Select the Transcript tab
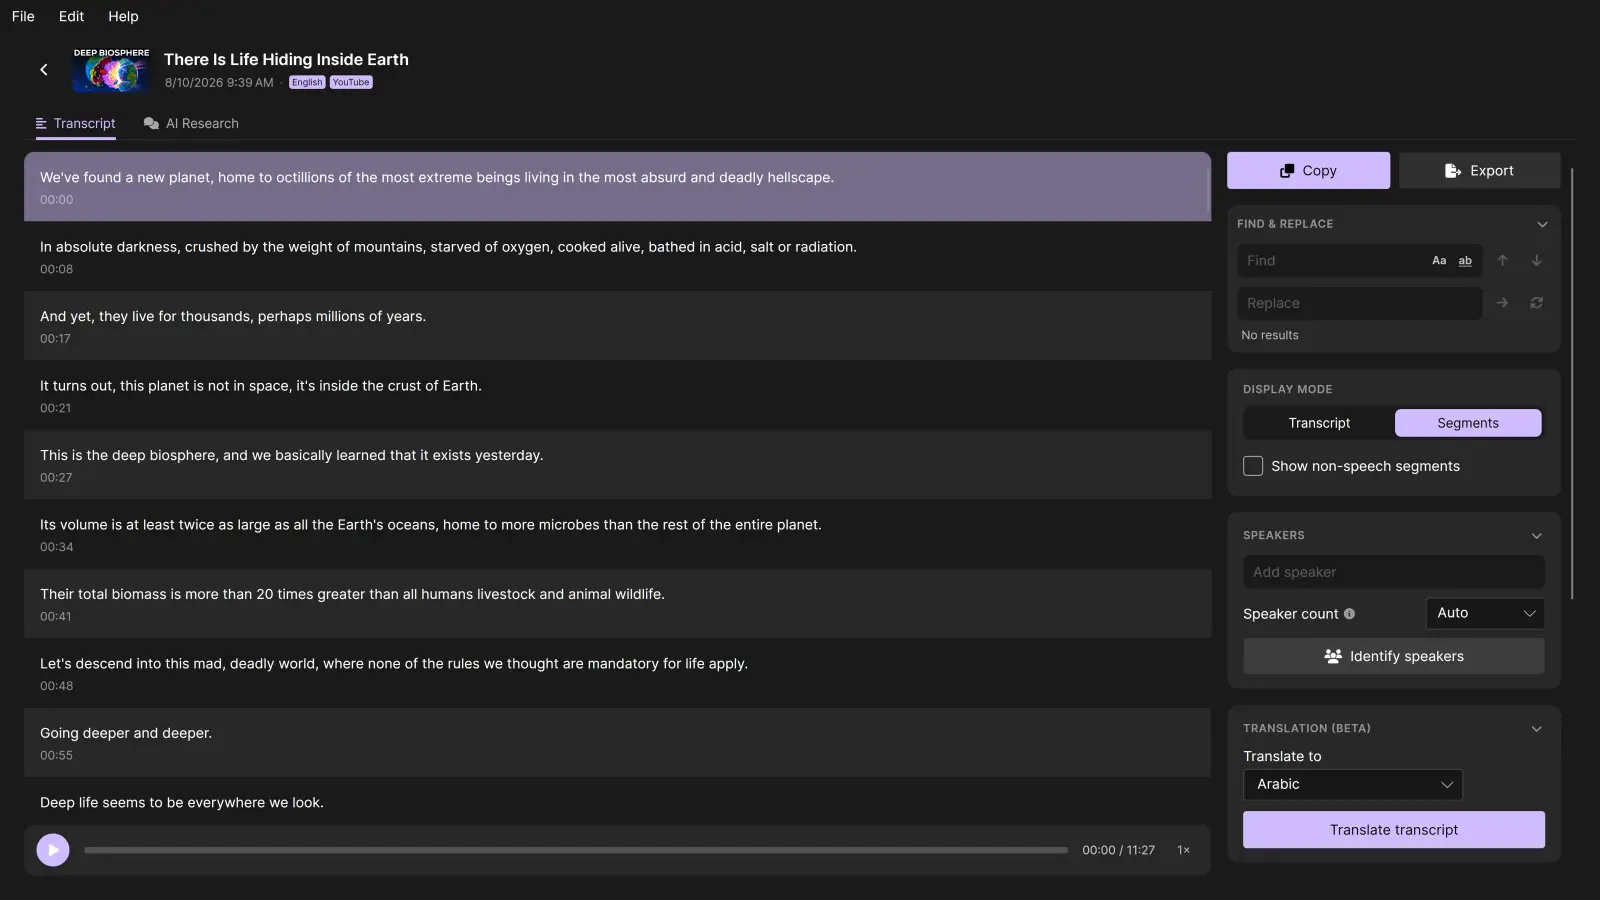1600x900 pixels. (76, 123)
